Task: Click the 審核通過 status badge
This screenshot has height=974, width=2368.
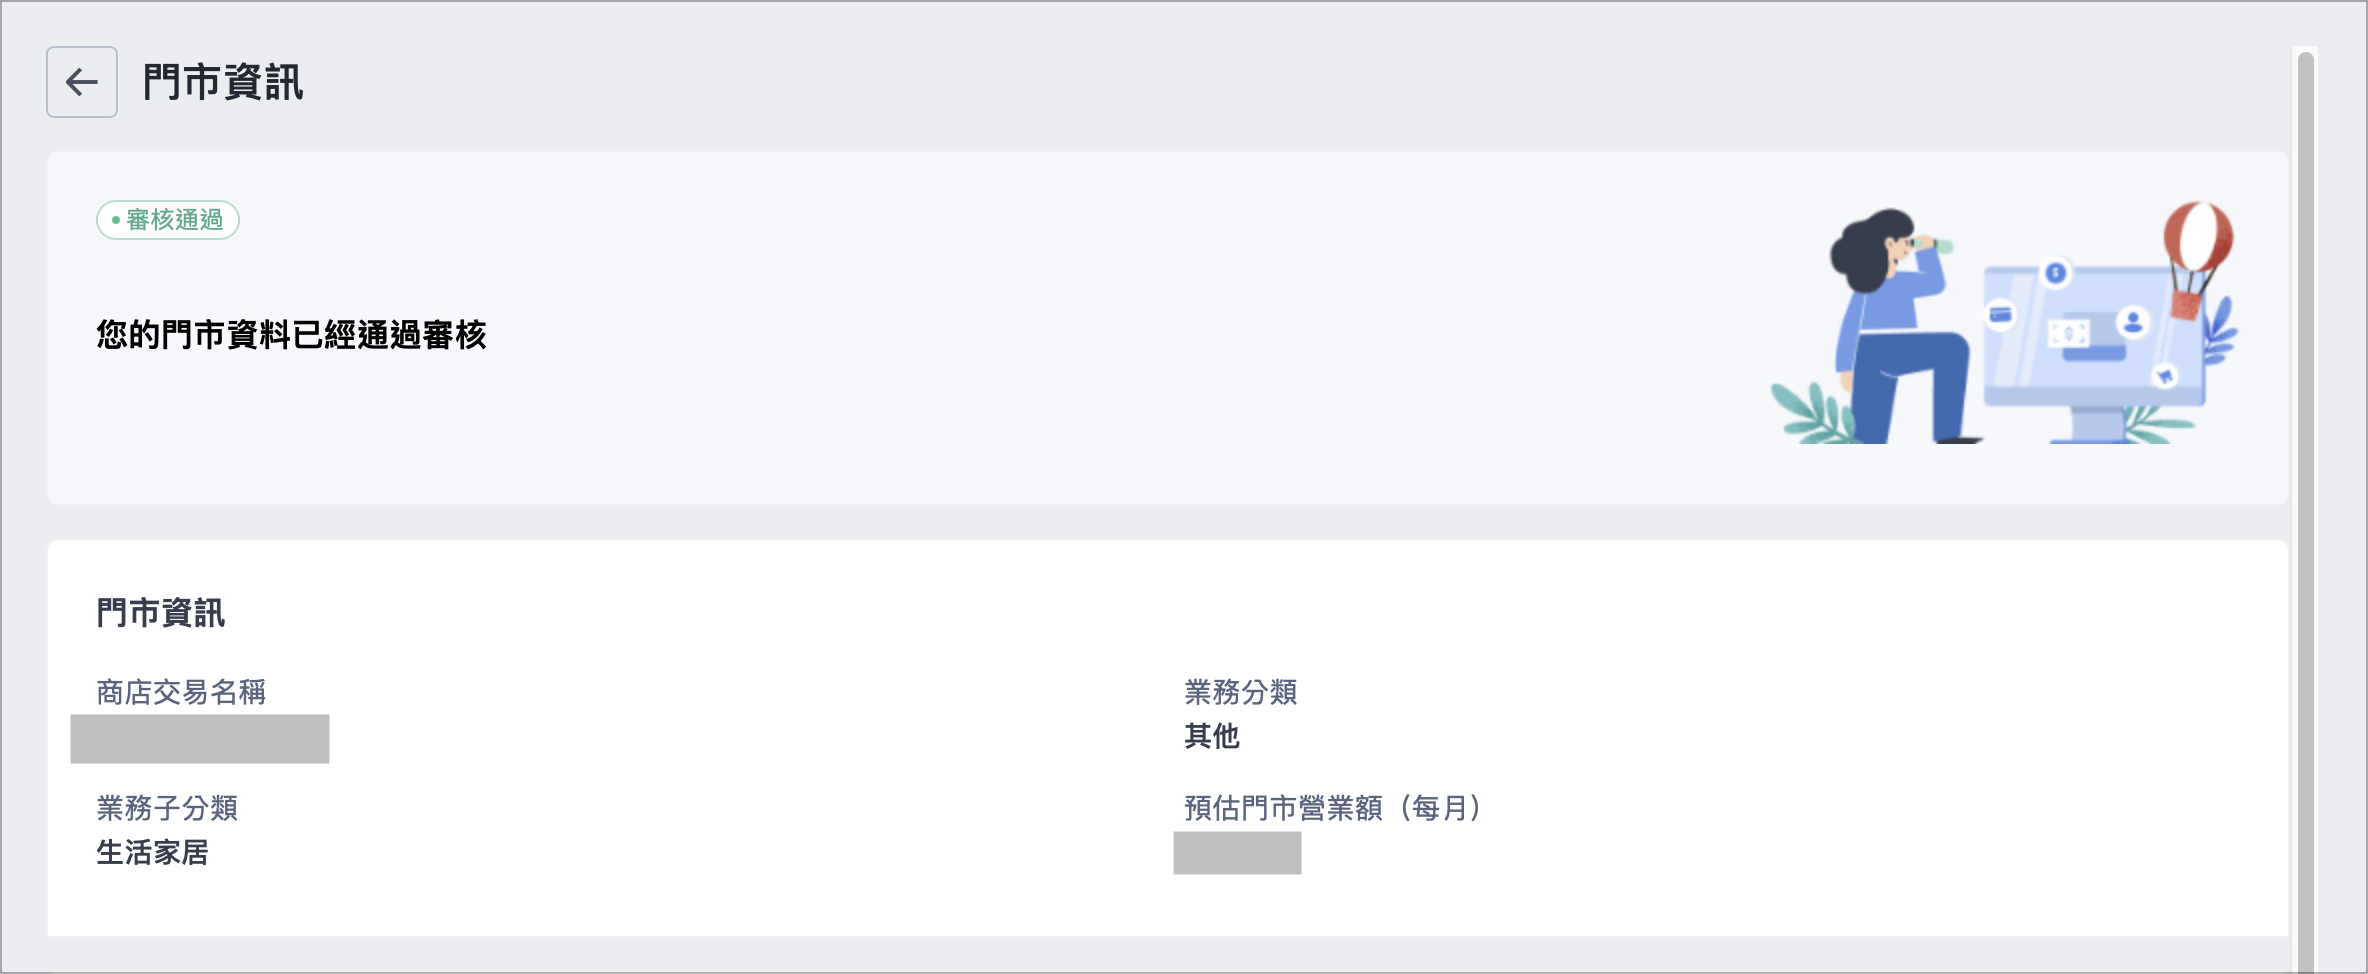Action: (168, 220)
